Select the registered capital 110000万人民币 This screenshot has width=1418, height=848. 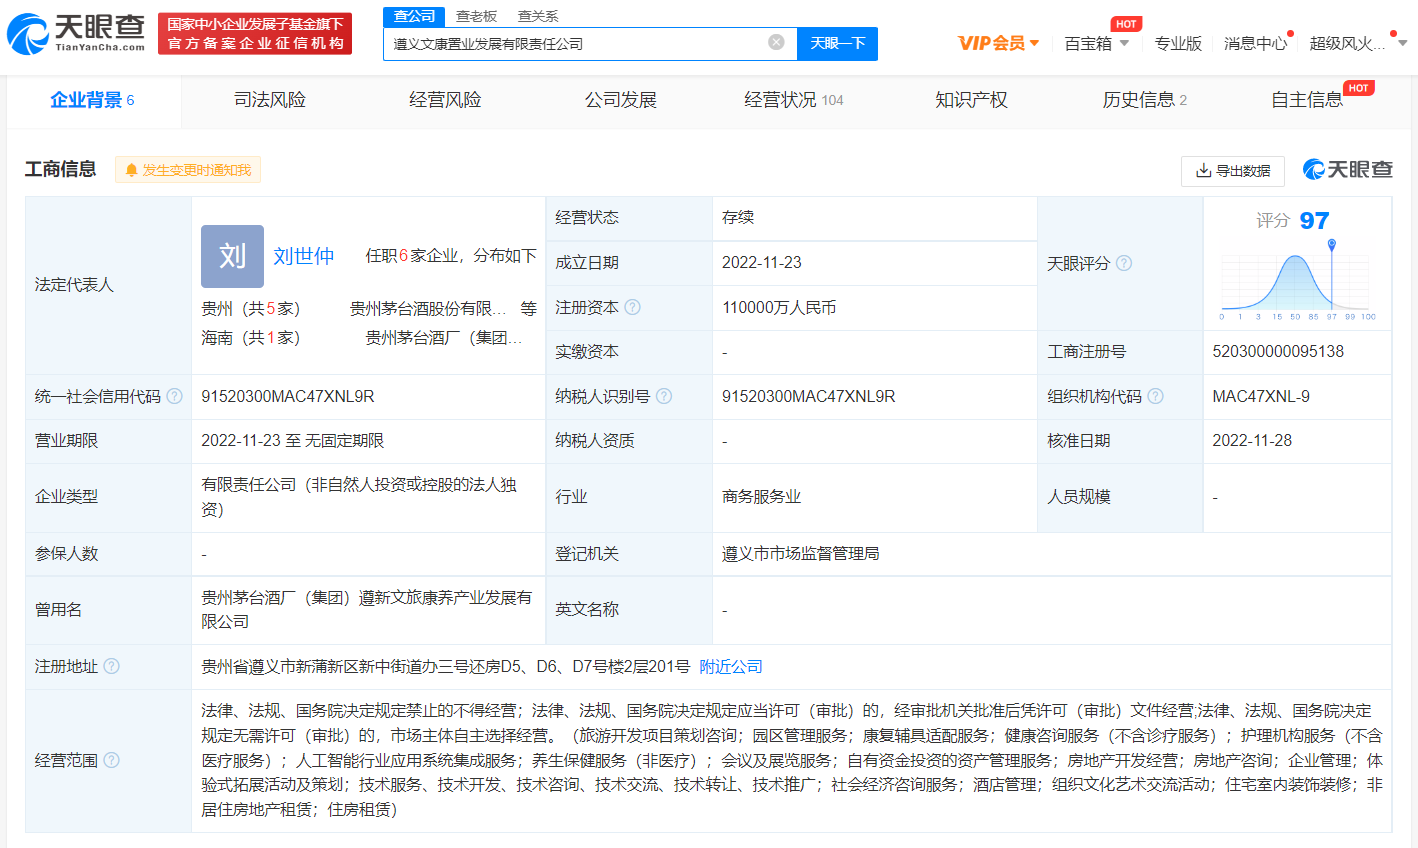pyautogui.click(x=779, y=307)
